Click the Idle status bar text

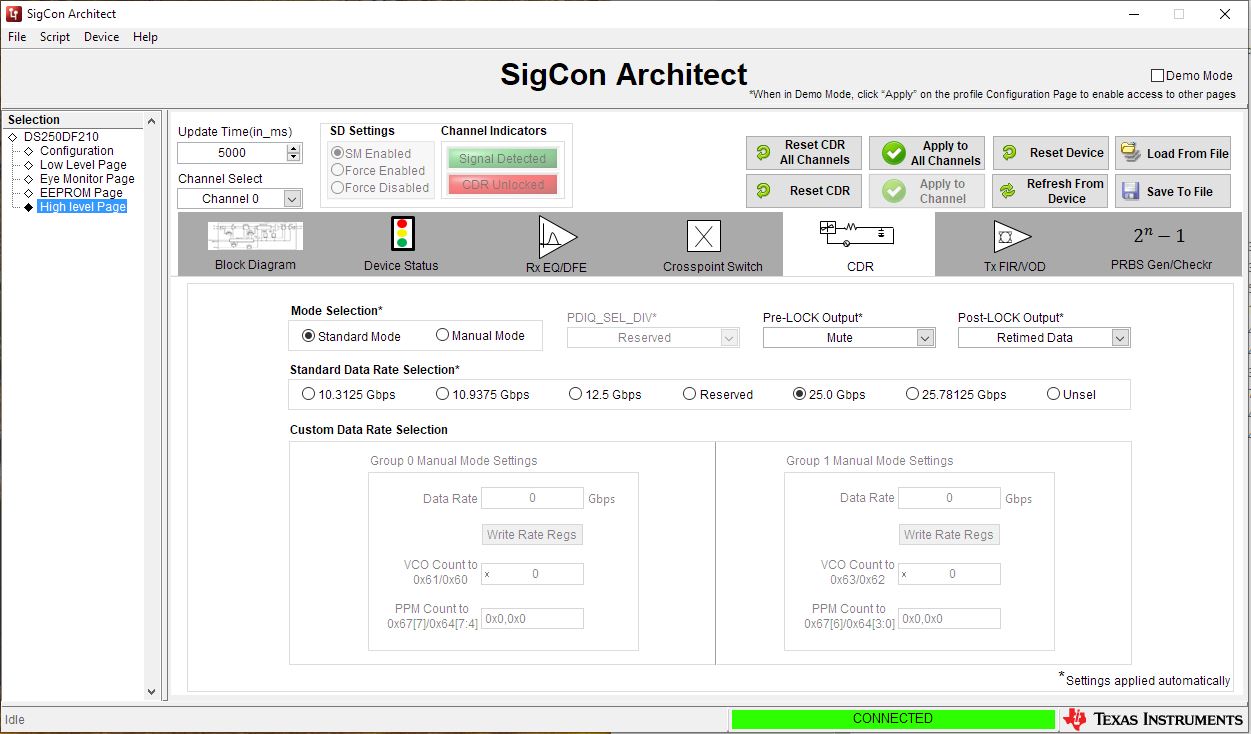pyautogui.click(x=15, y=719)
